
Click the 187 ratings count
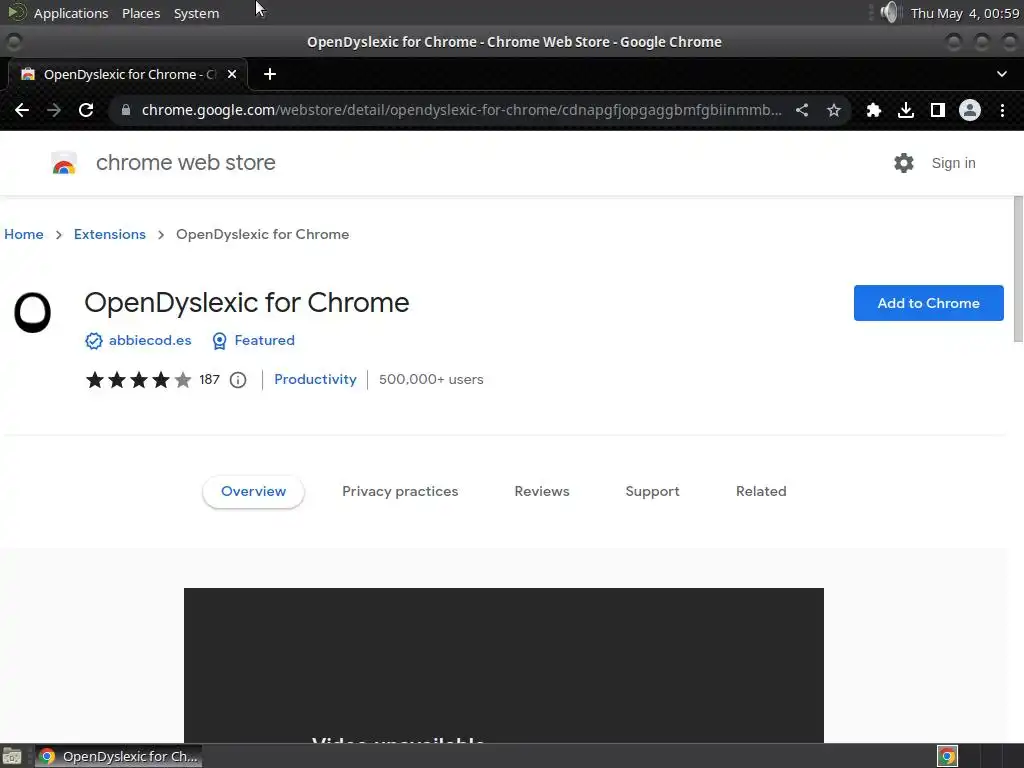pyautogui.click(x=210, y=380)
